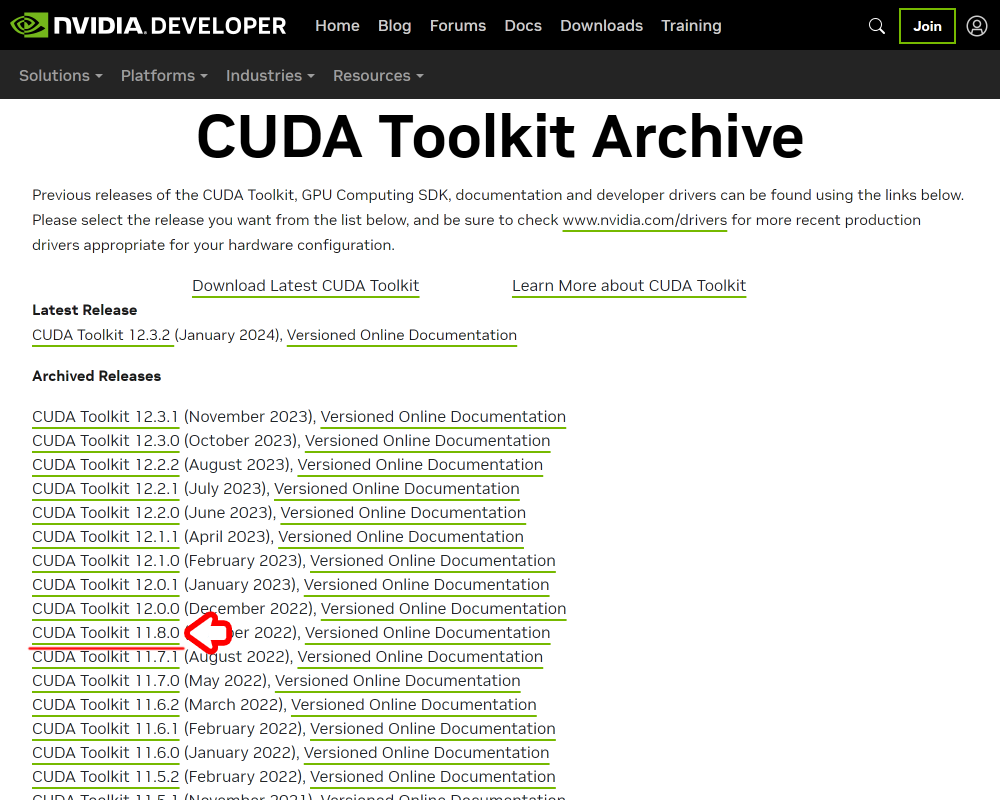Expand the Platforms dropdown
1000x800 pixels.
tap(163, 75)
